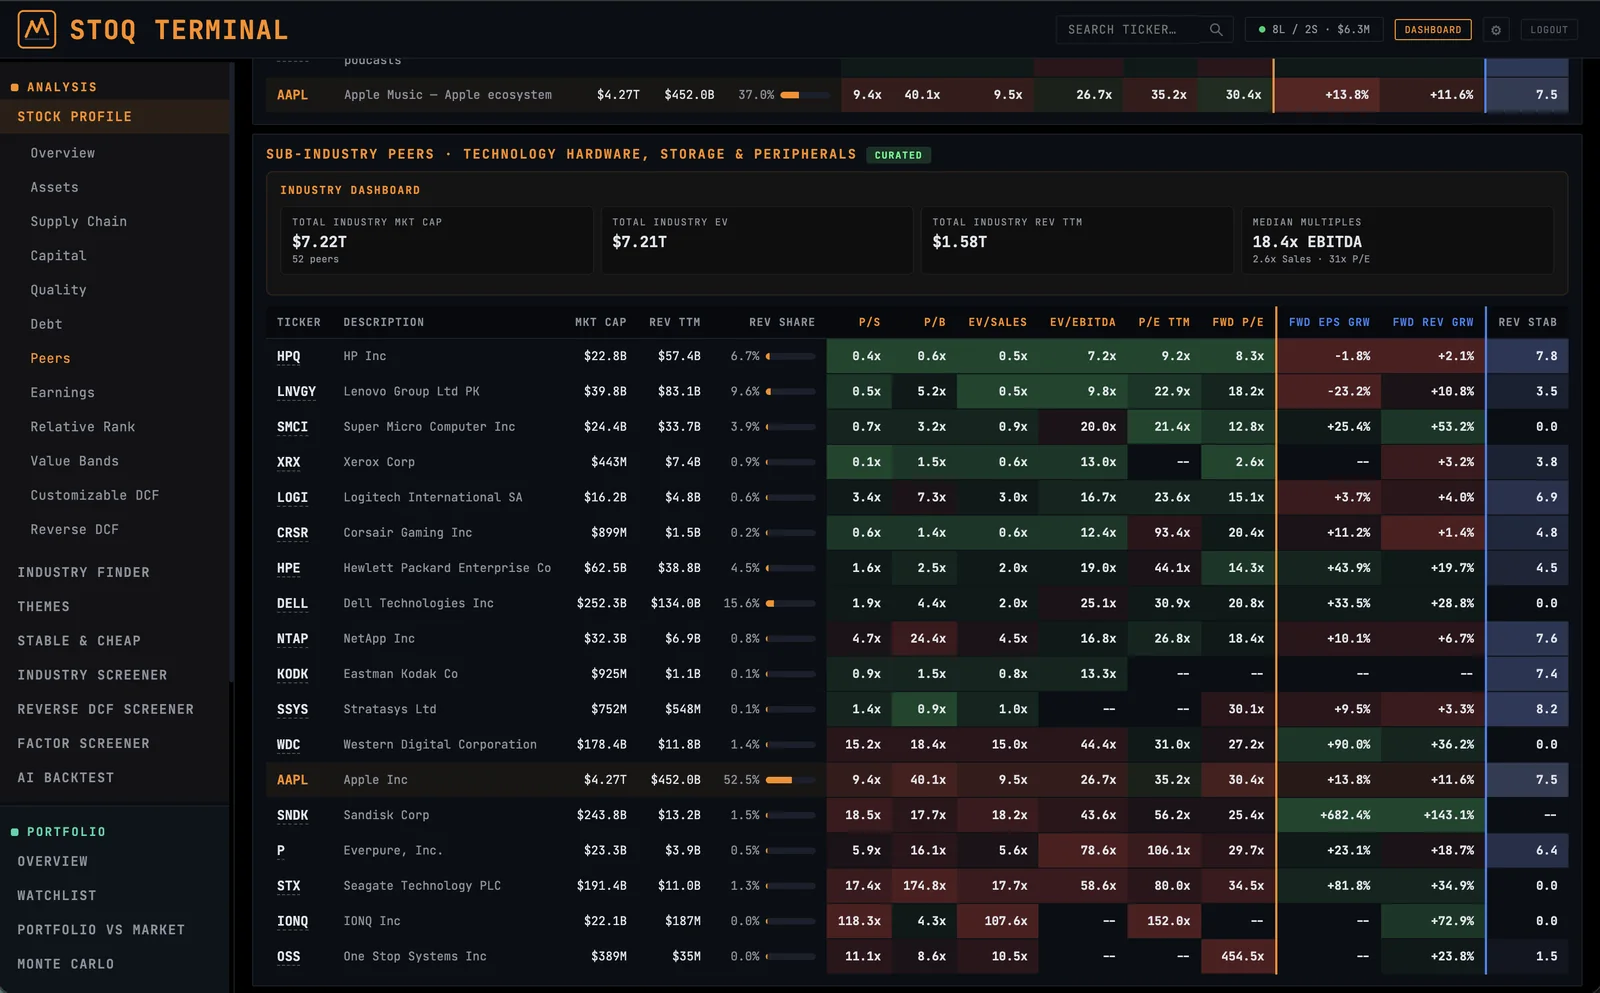Open the AI Backtest tool

[x=66, y=778]
